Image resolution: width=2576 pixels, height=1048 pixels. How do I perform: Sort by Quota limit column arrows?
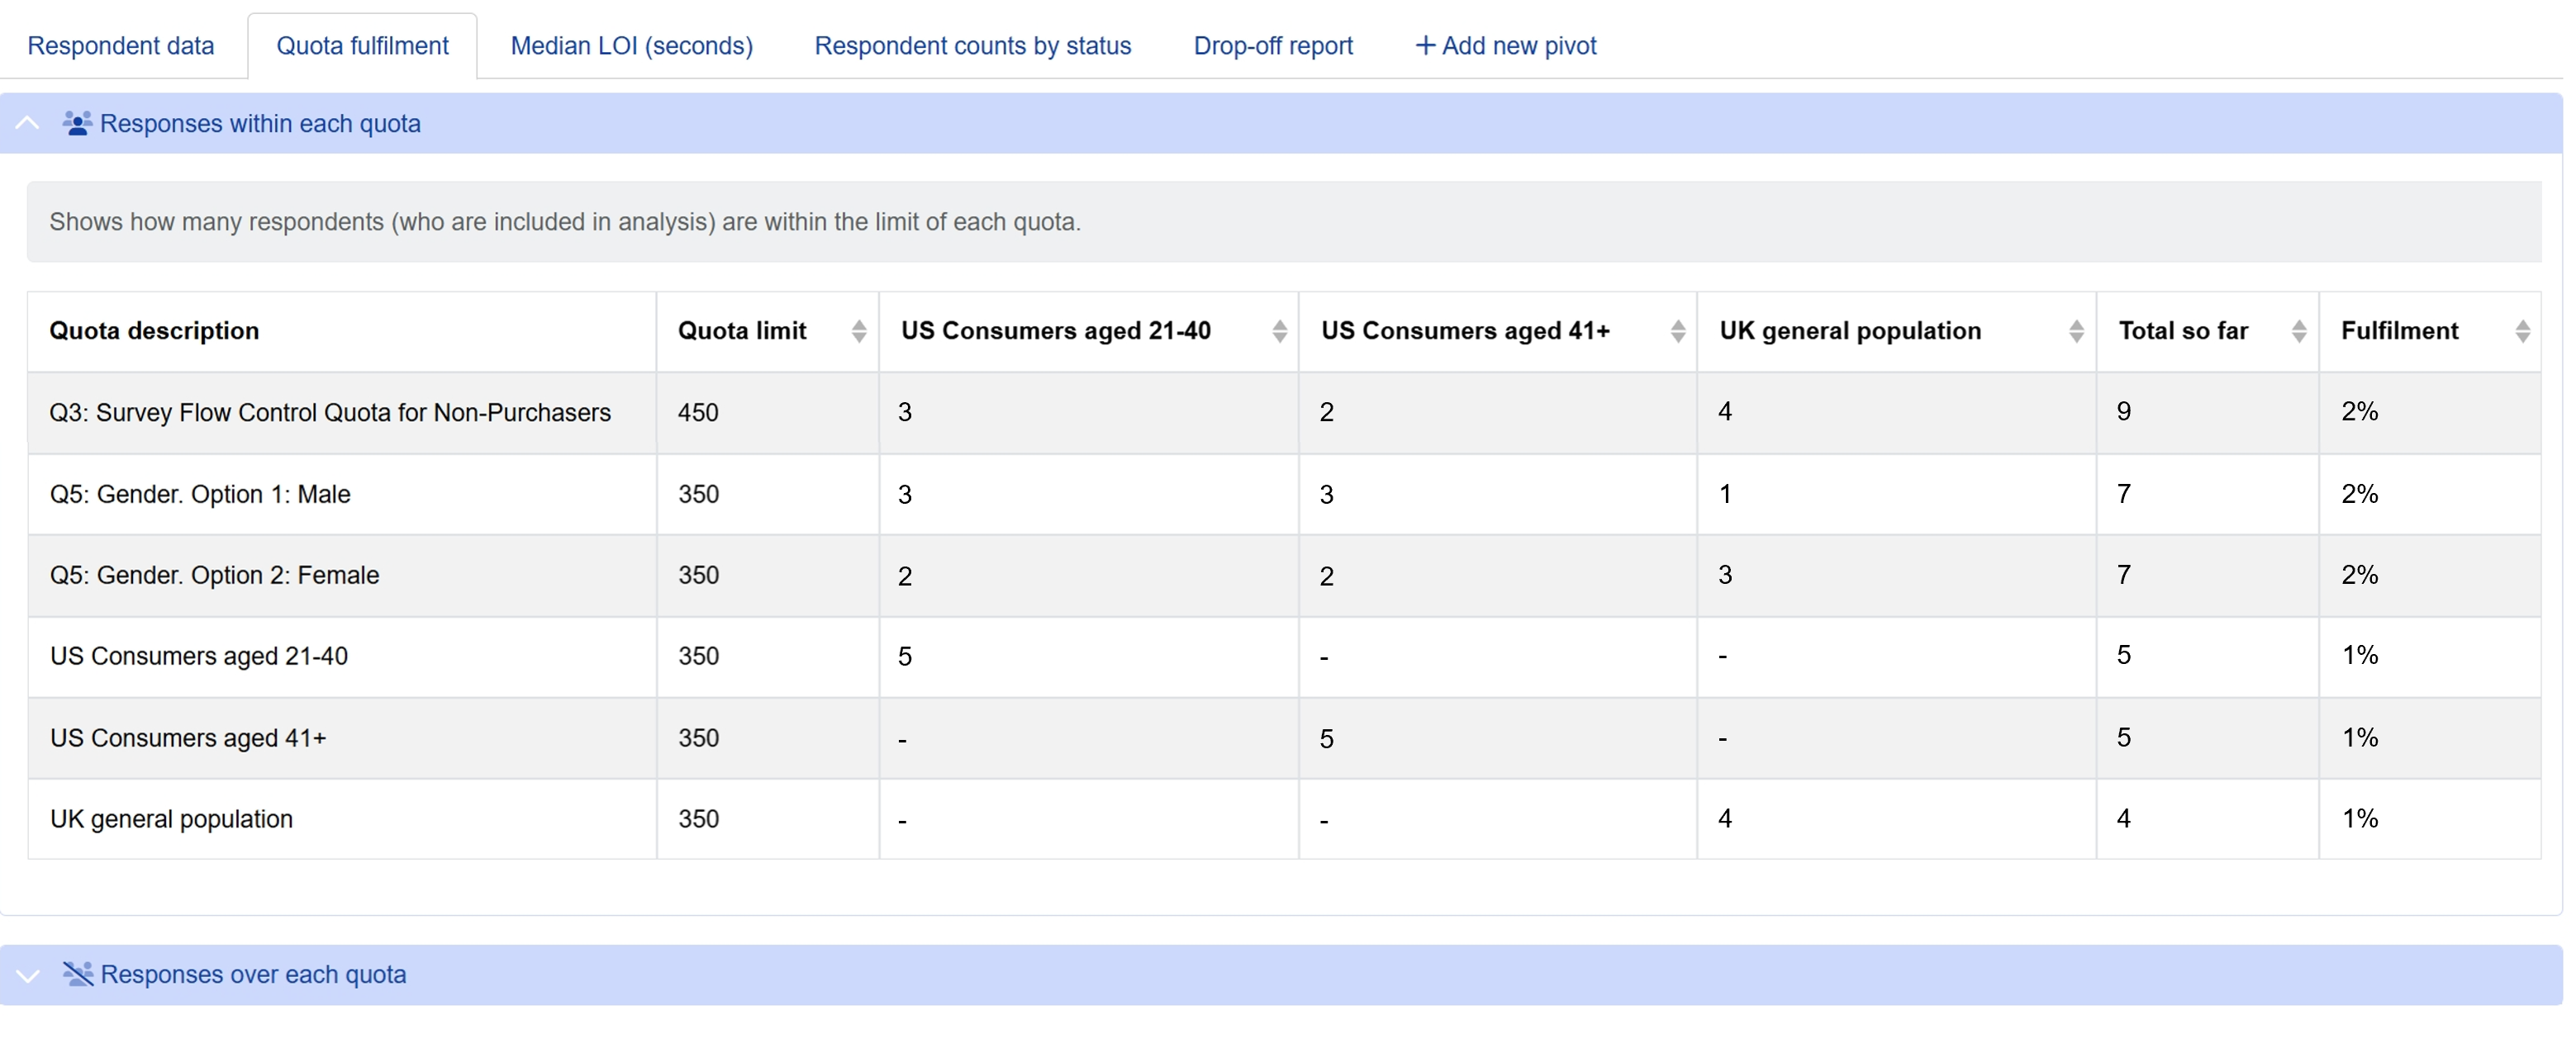click(x=858, y=331)
